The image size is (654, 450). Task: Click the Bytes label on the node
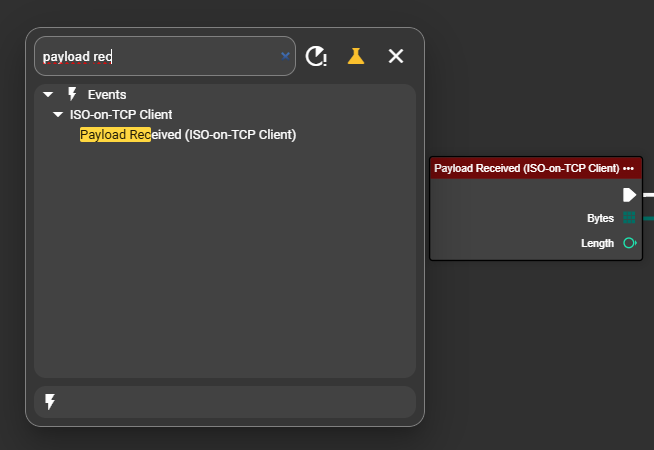pyautogui.click(x=600, y=218)
